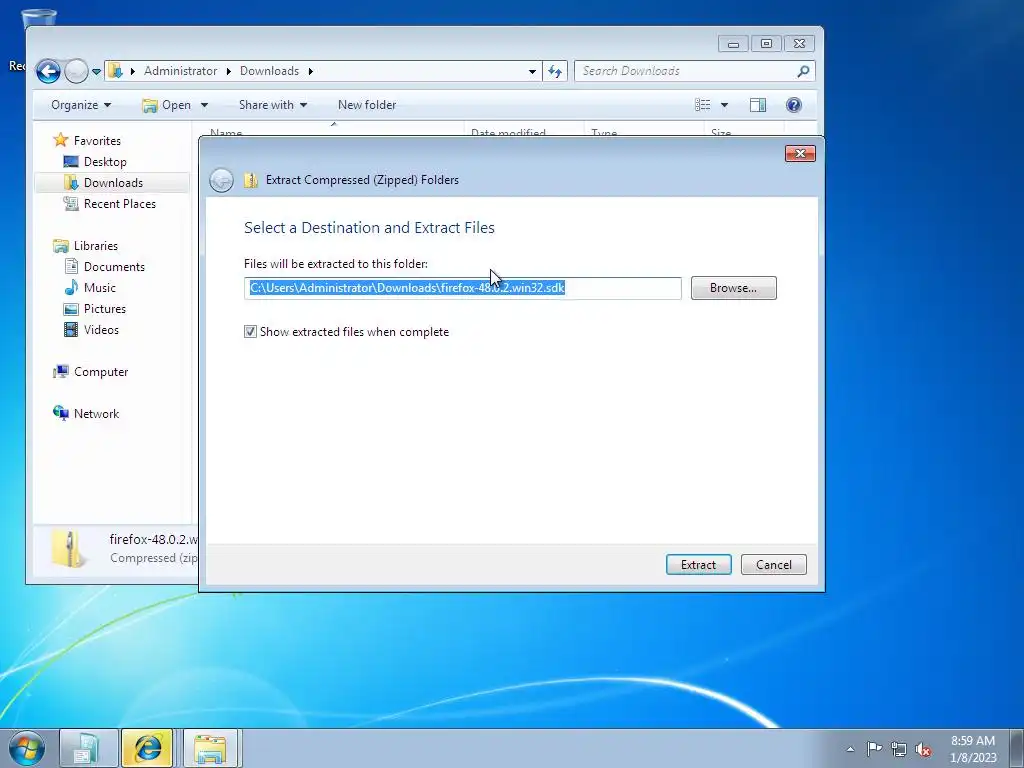Open the address bar history dropdown
Viewport: 1024px width, 768px height.
(x=532, y=71)
